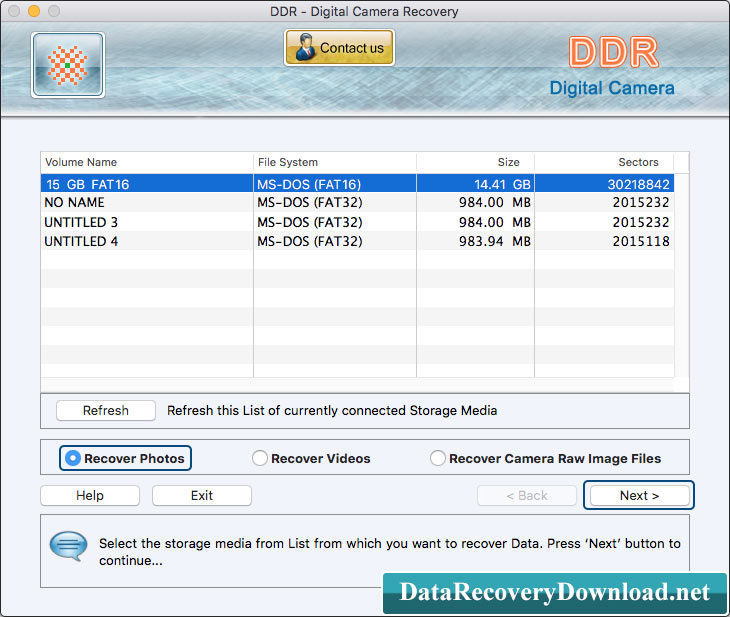This screenshot has height=617, width=730.
Task: Select the Recover Videos option
Action: [x=311, y=458]
